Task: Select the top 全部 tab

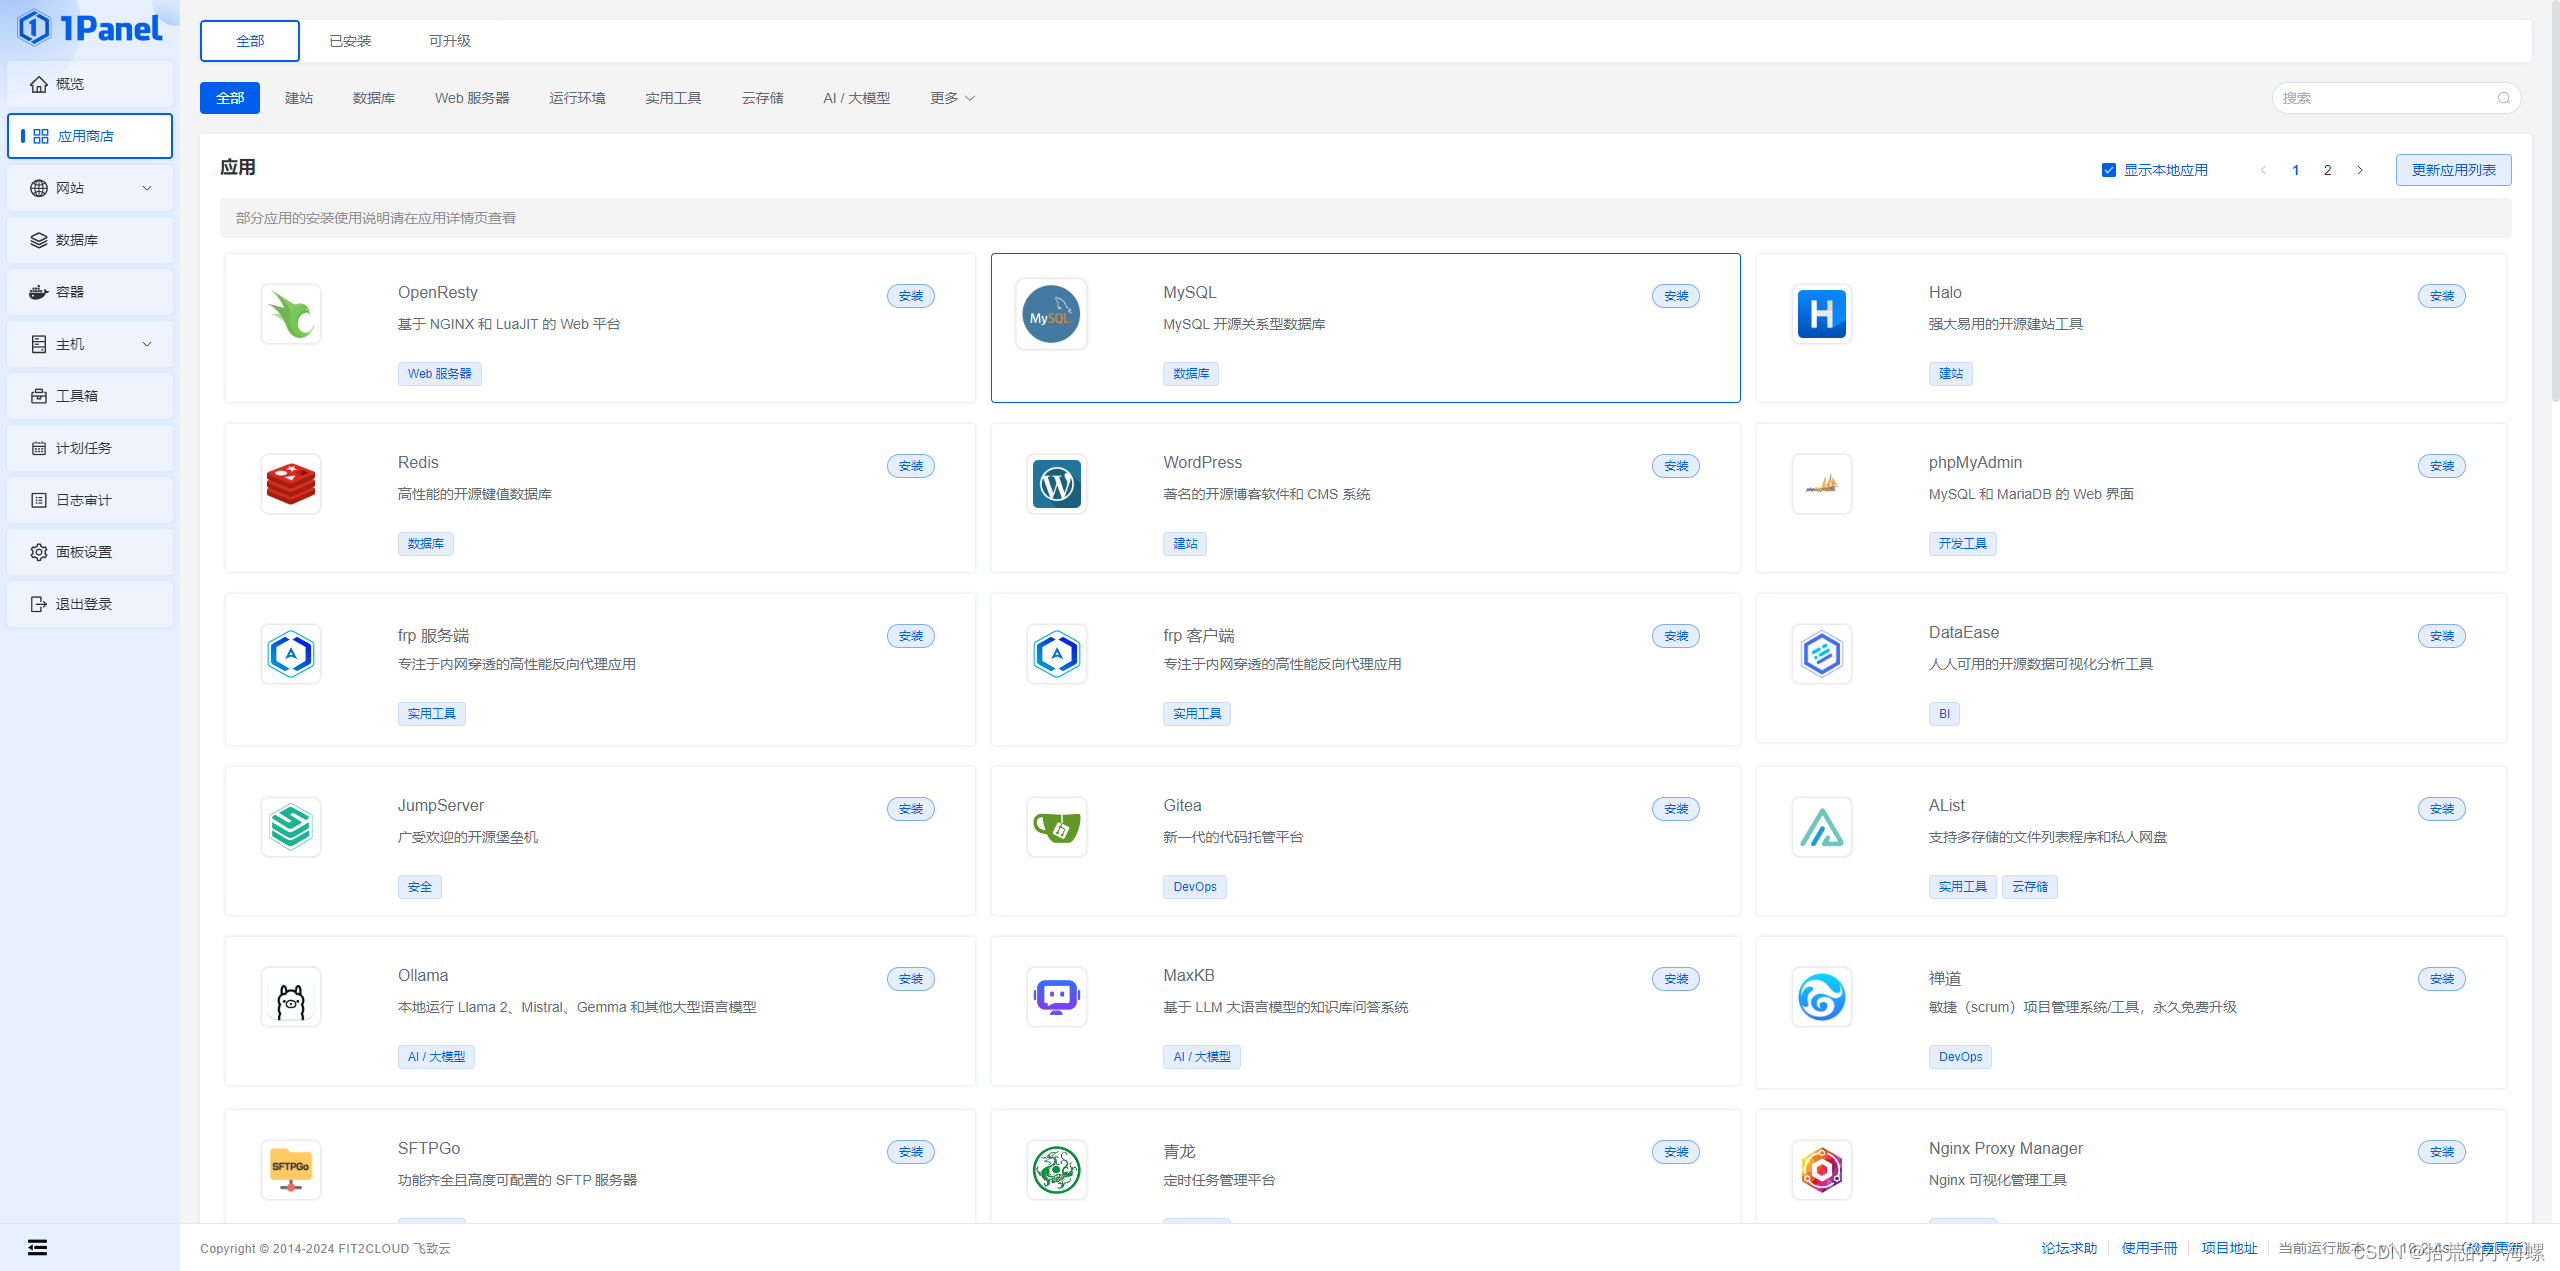Action: pos(250,41)
